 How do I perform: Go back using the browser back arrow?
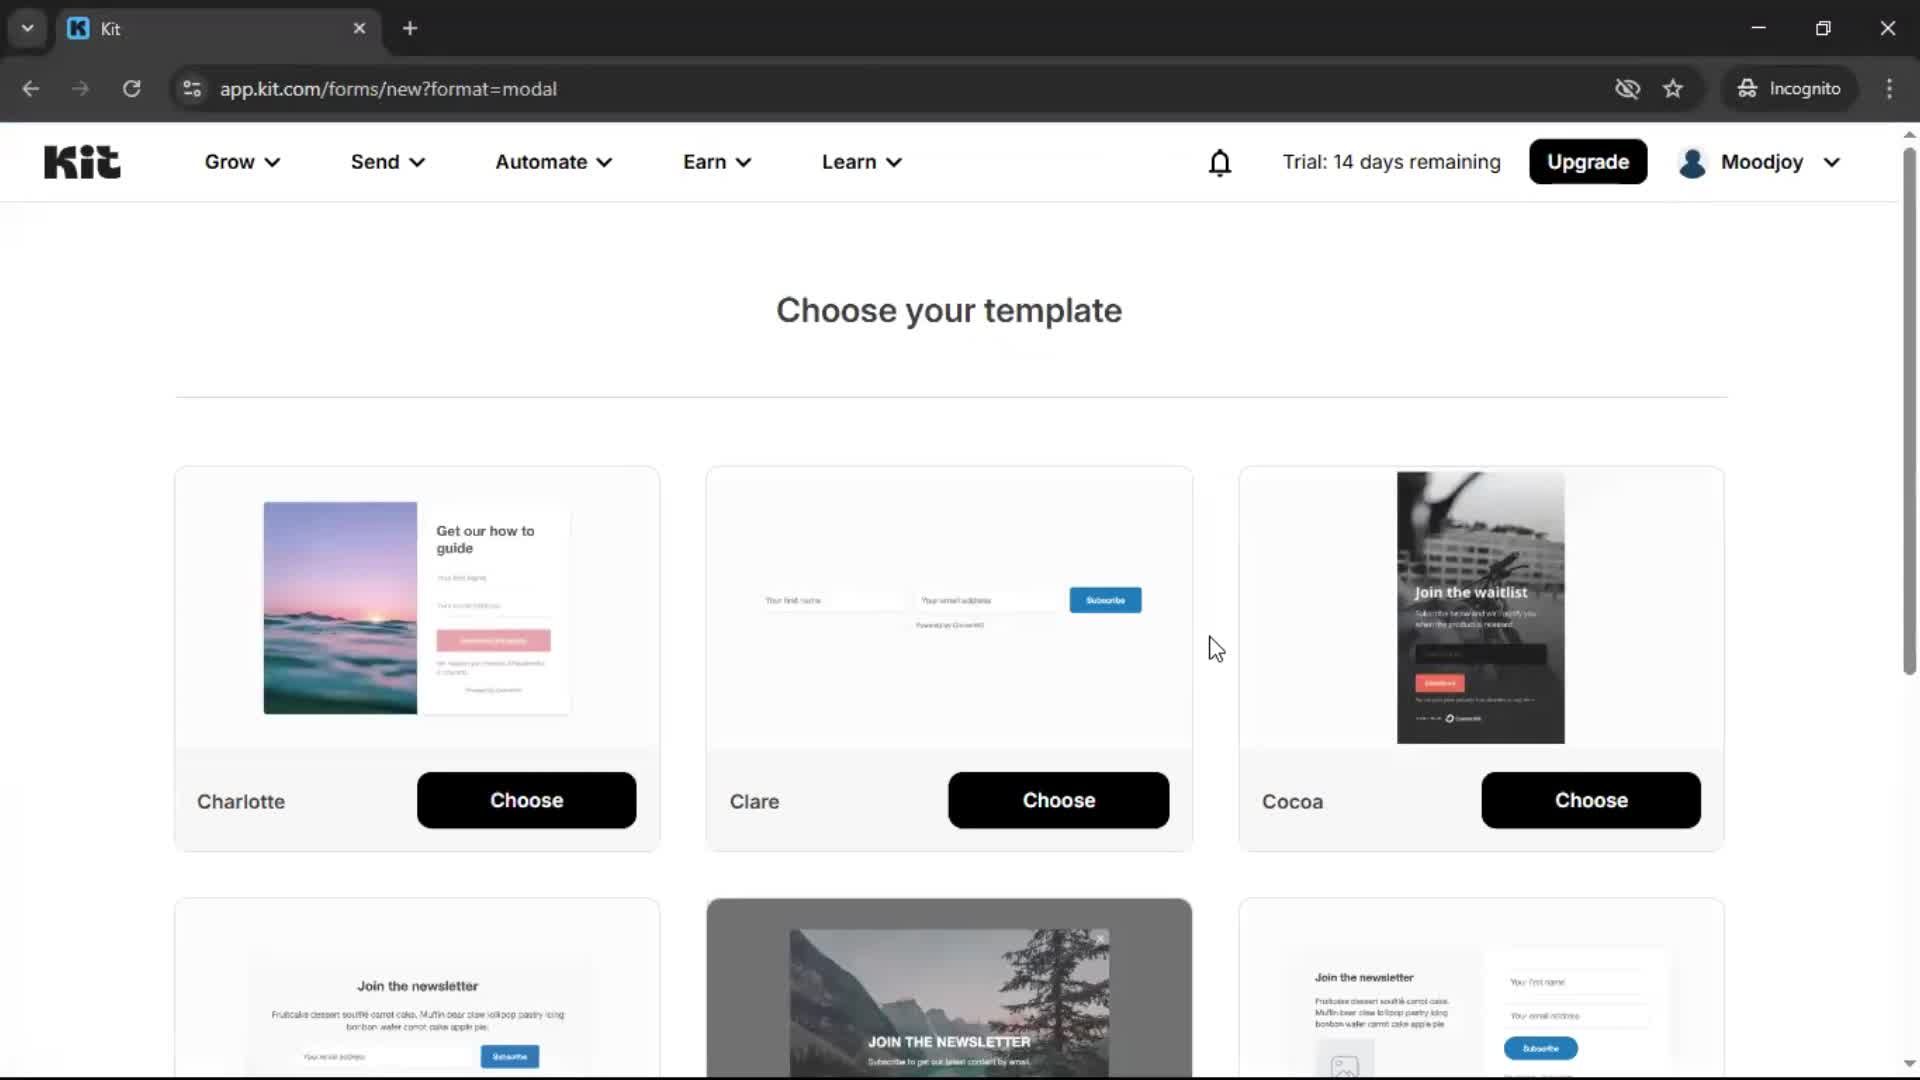coord(31,88)
